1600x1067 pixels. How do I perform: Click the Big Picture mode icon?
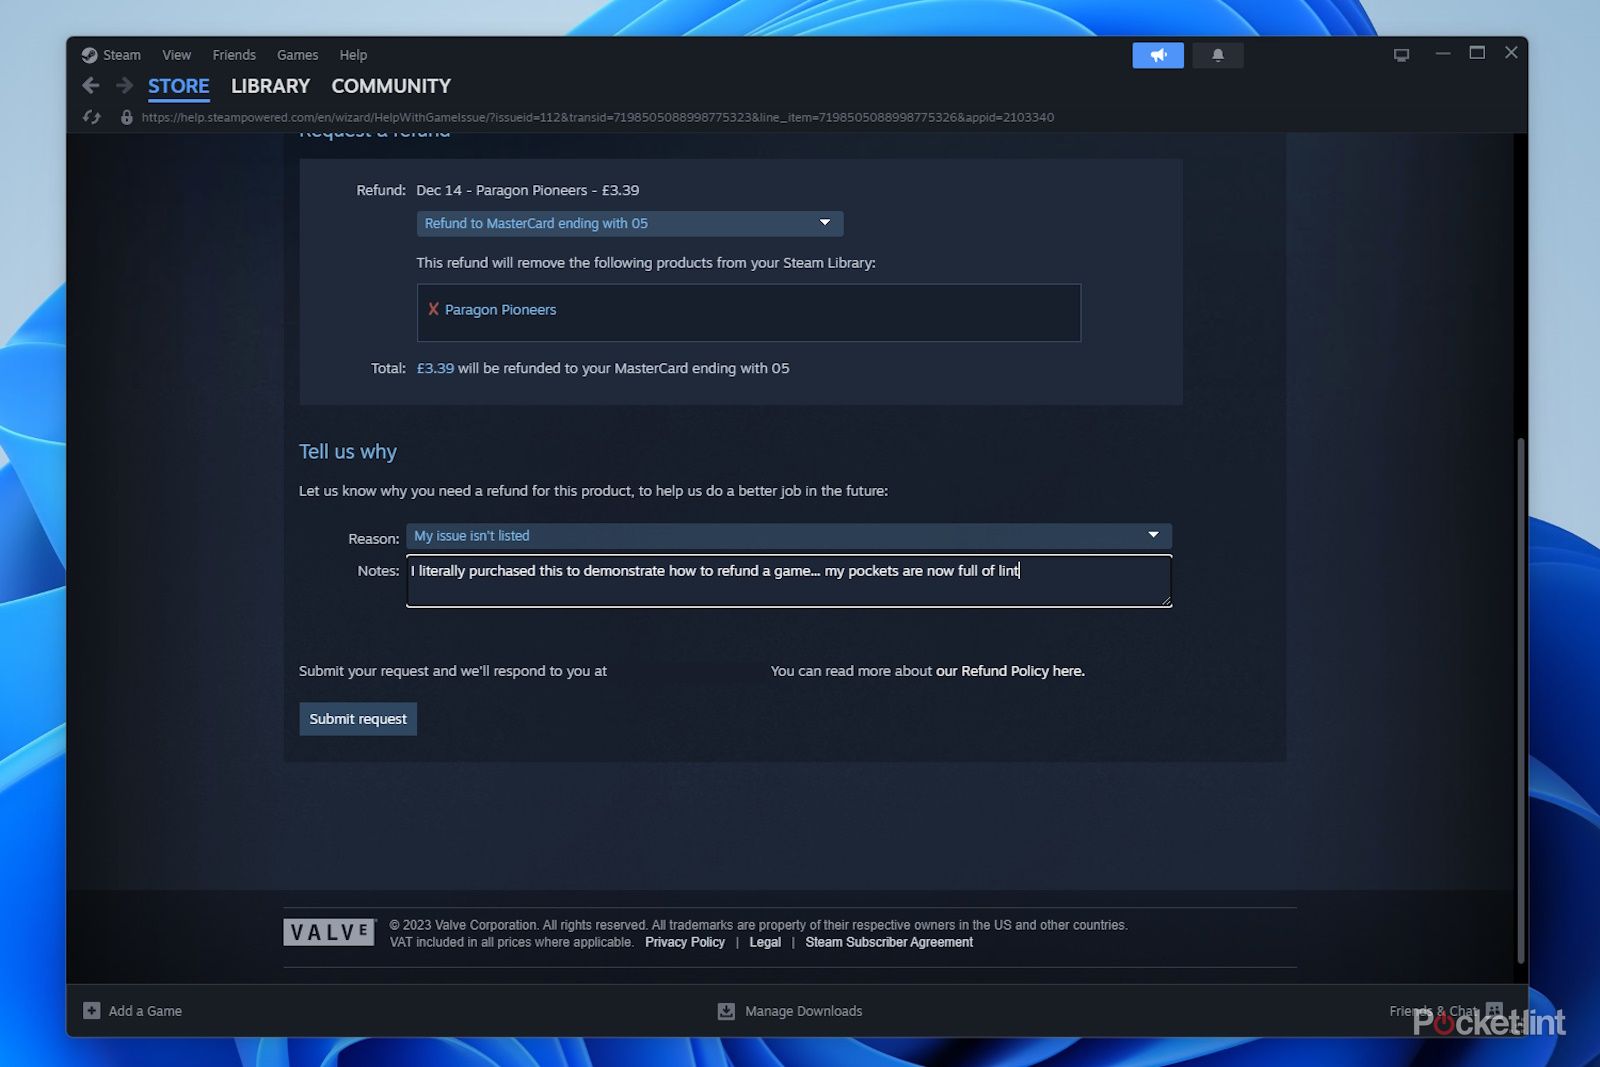1401,55
